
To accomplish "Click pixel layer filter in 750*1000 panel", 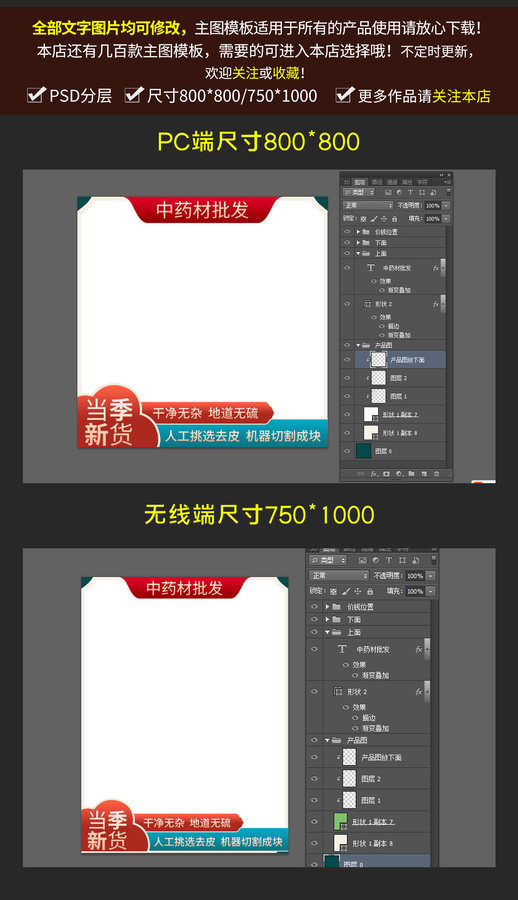I will (x=362, y=560).
